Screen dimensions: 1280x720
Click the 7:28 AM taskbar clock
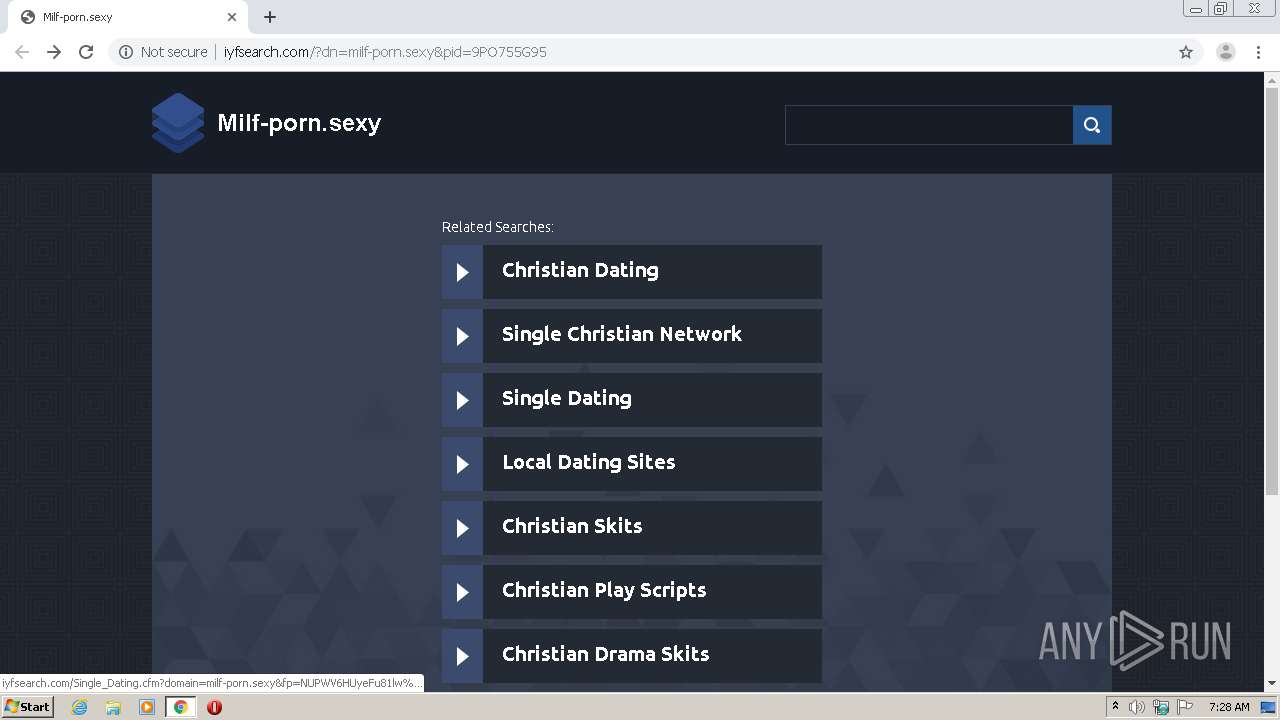coord(1229,707)
